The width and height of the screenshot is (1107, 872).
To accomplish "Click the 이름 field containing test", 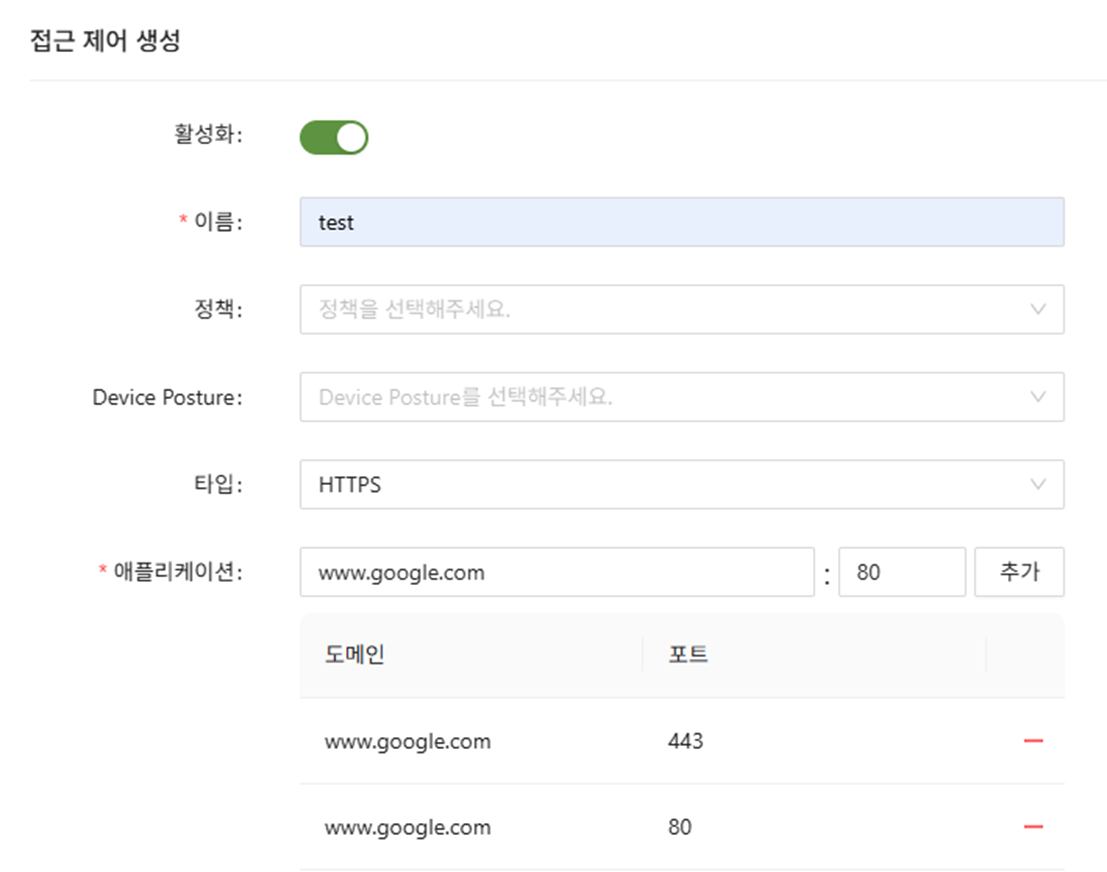I will [681, 222].
